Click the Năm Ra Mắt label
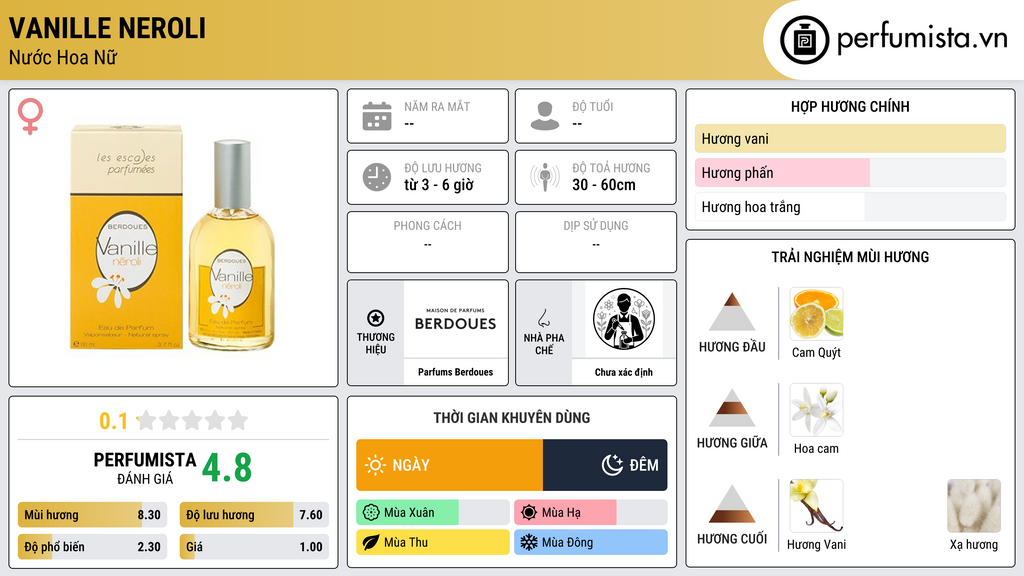 437,106
